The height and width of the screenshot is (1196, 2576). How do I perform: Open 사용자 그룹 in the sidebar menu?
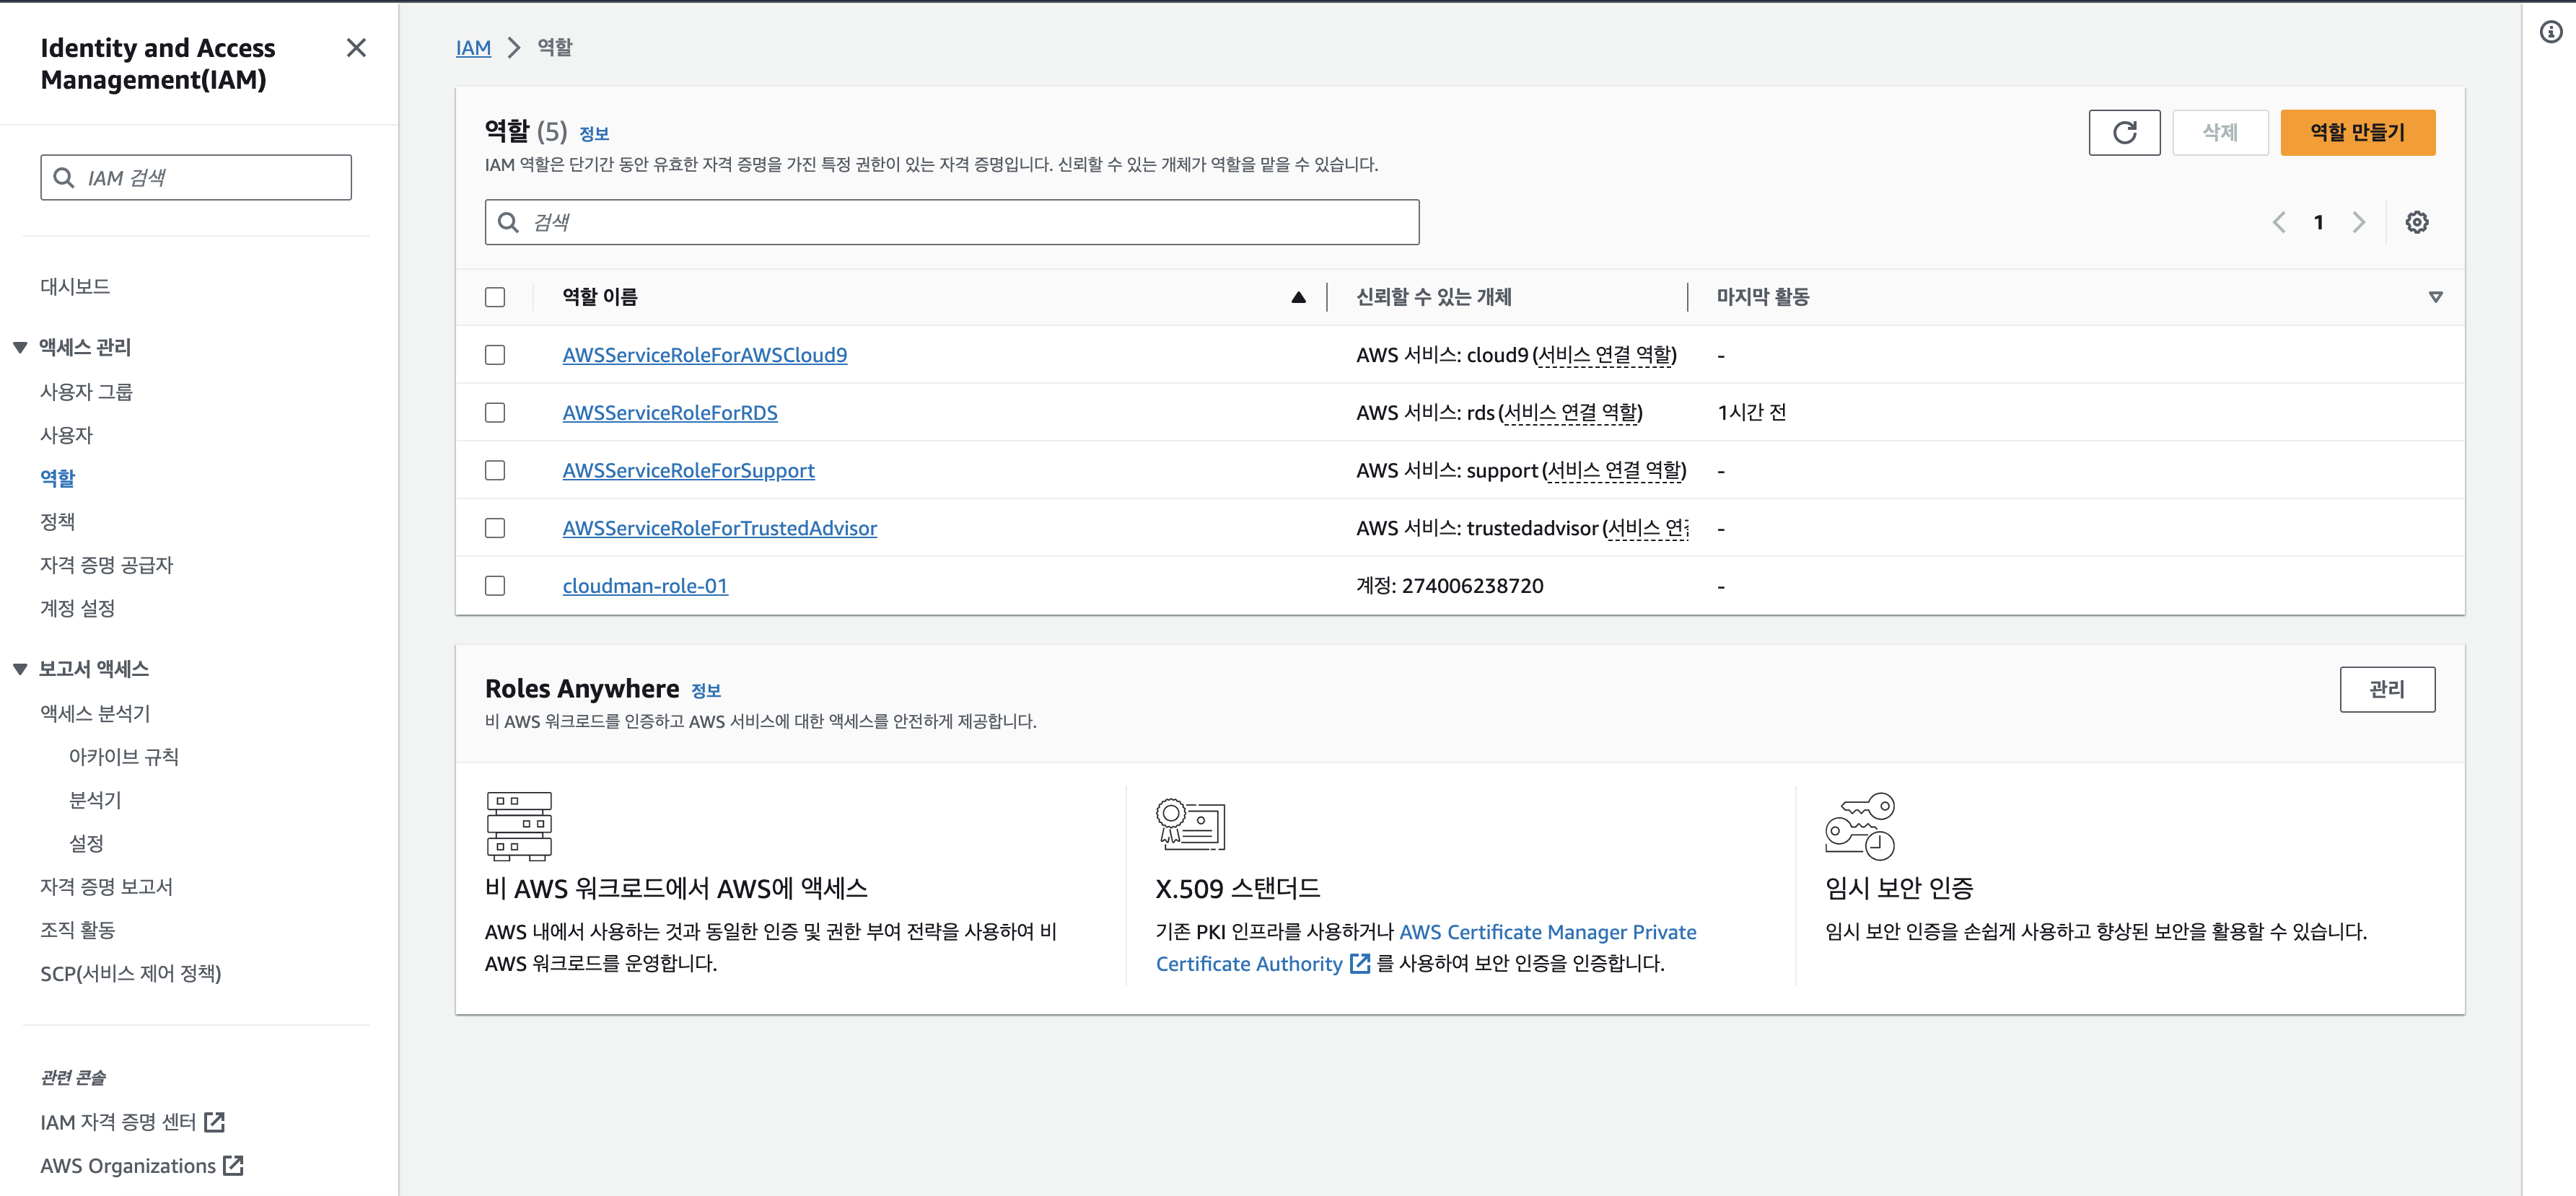[x=86, y=392]
